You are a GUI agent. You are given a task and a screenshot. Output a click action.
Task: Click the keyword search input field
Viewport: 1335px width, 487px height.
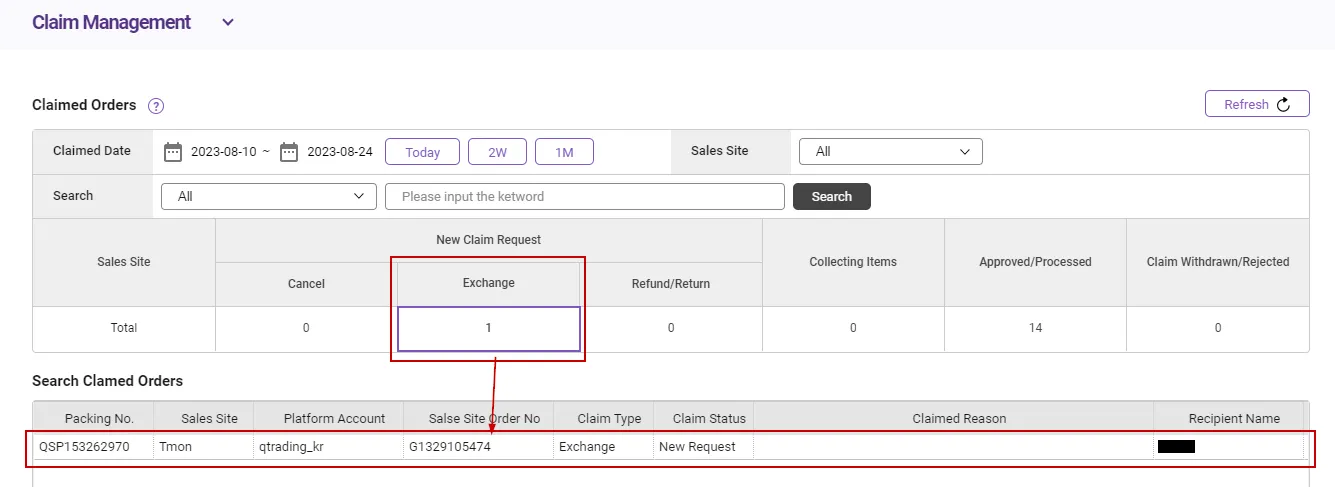click(584, 197)
